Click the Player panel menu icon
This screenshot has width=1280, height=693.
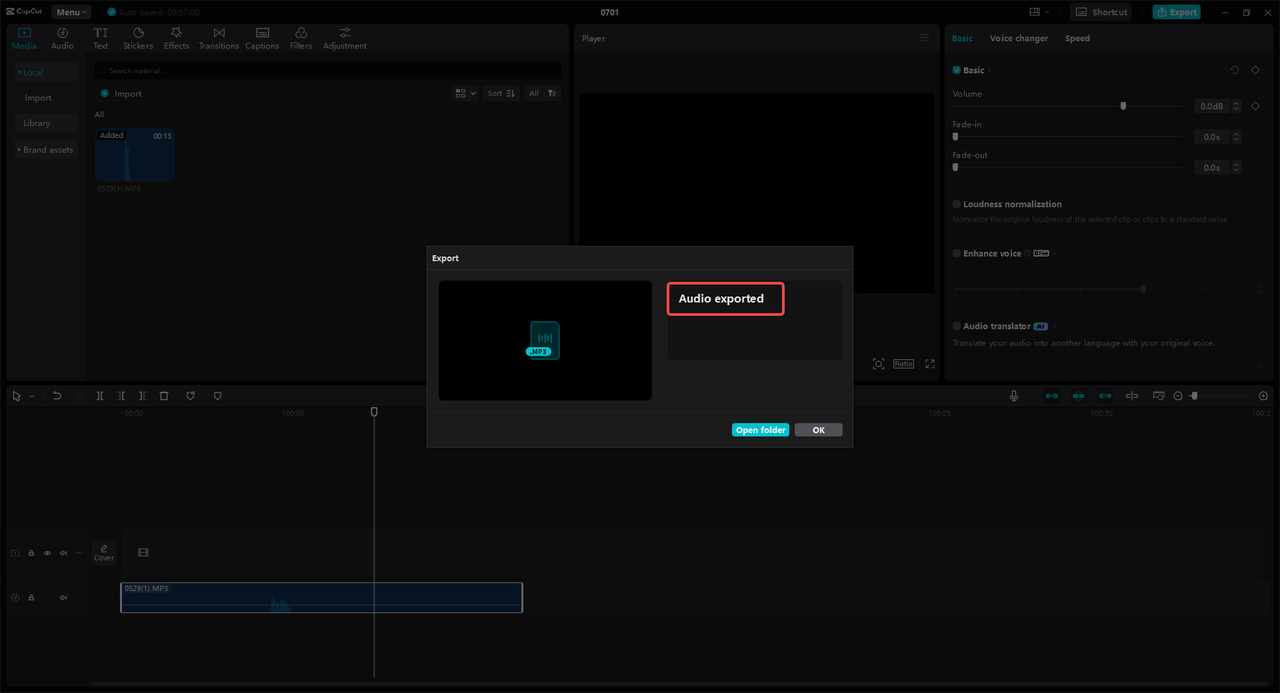pyautogui.click(x=924, y=38)
